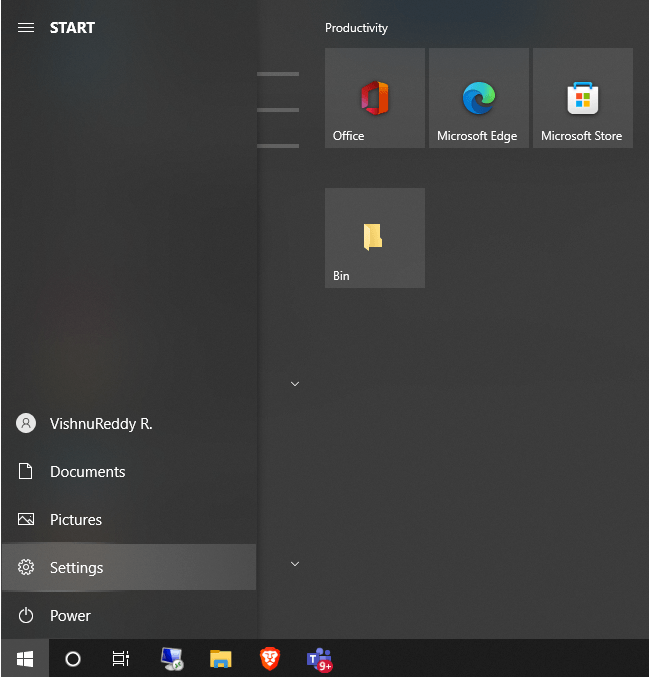Open the Microsoft Store tile
Image resolution: width=649 pixels, height=677 pixels.
pyautogui.click(x=583, y=98)
